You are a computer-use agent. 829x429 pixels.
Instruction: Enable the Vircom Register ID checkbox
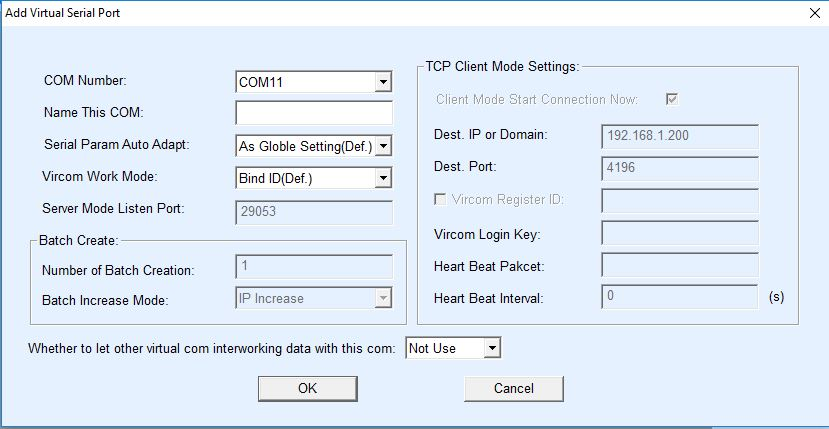click(441, 200)
